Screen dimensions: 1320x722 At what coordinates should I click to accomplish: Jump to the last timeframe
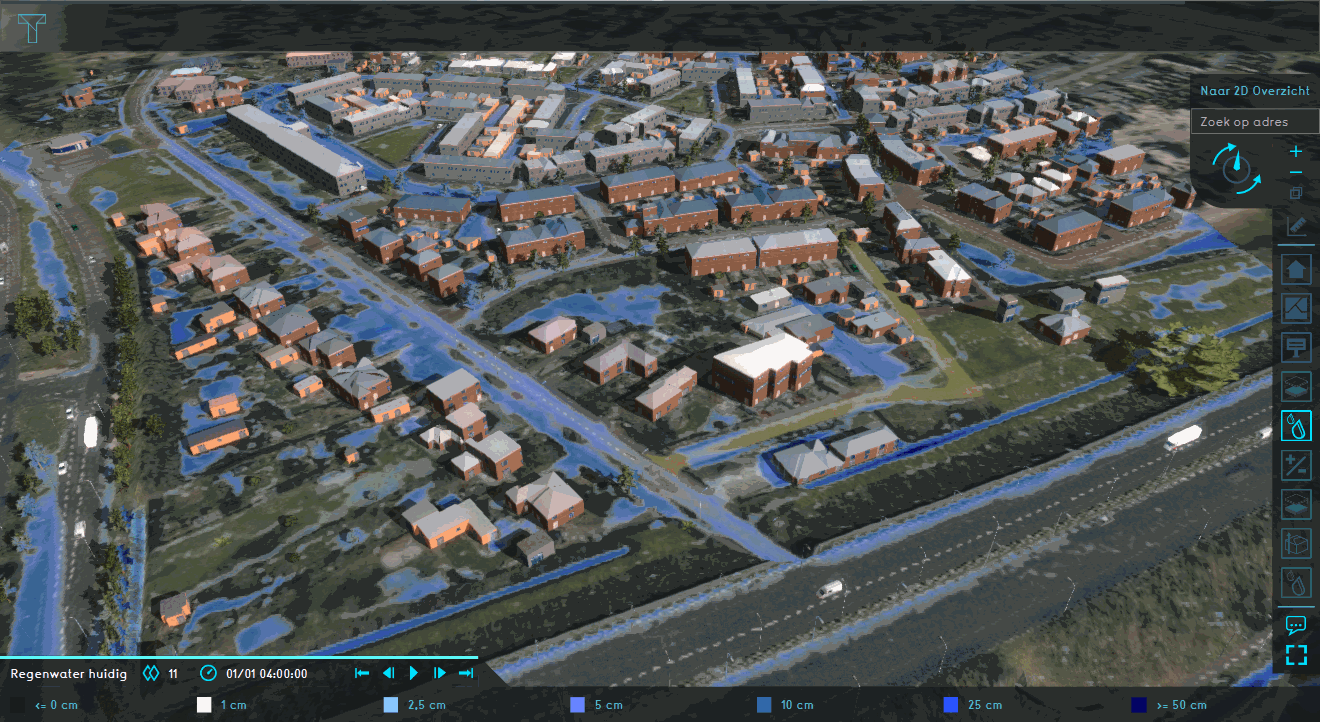(x=465, y=674)
